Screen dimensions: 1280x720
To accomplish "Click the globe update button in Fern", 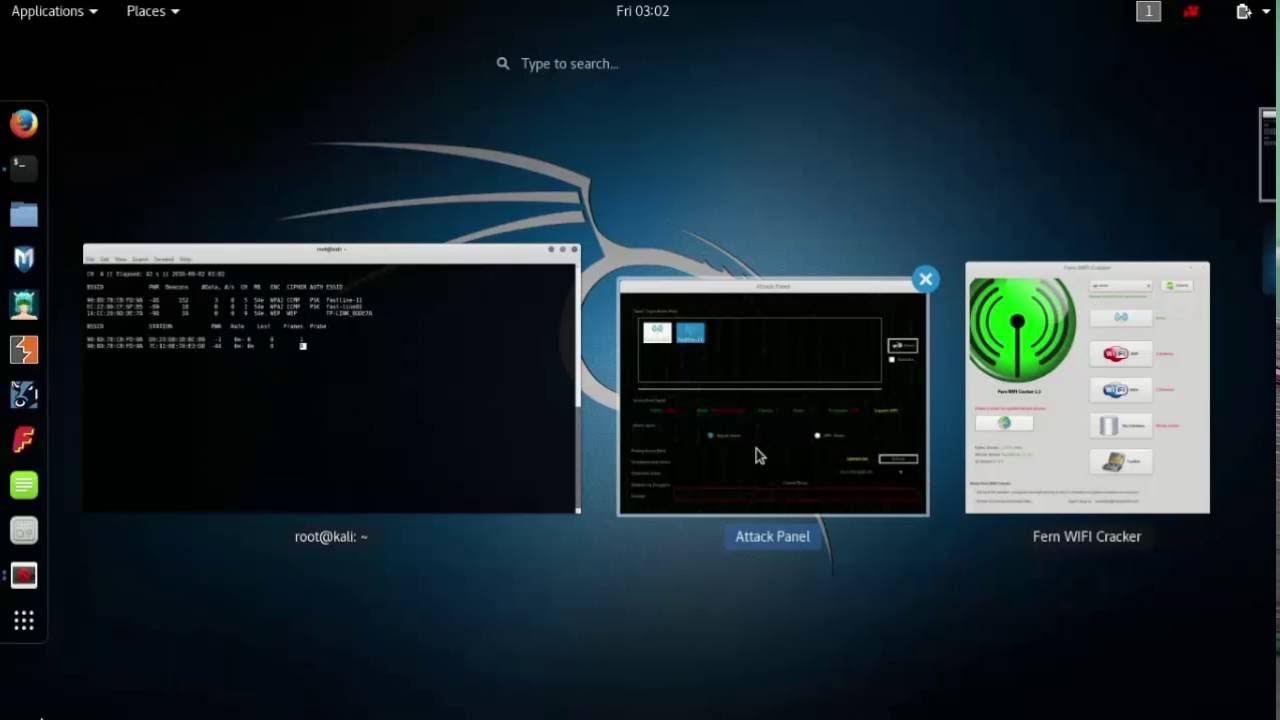I will [1005, 423].
